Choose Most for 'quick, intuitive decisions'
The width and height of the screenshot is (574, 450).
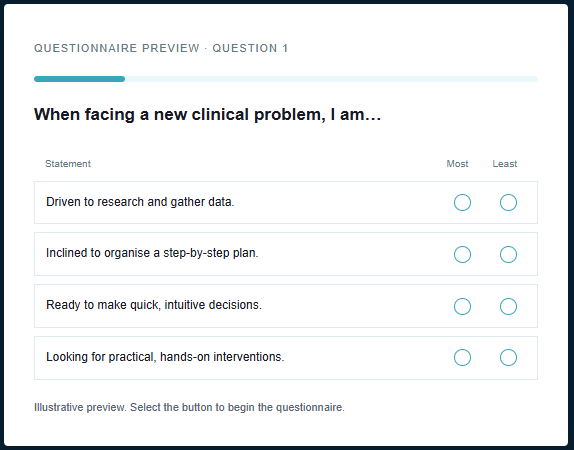coord(462,306)
